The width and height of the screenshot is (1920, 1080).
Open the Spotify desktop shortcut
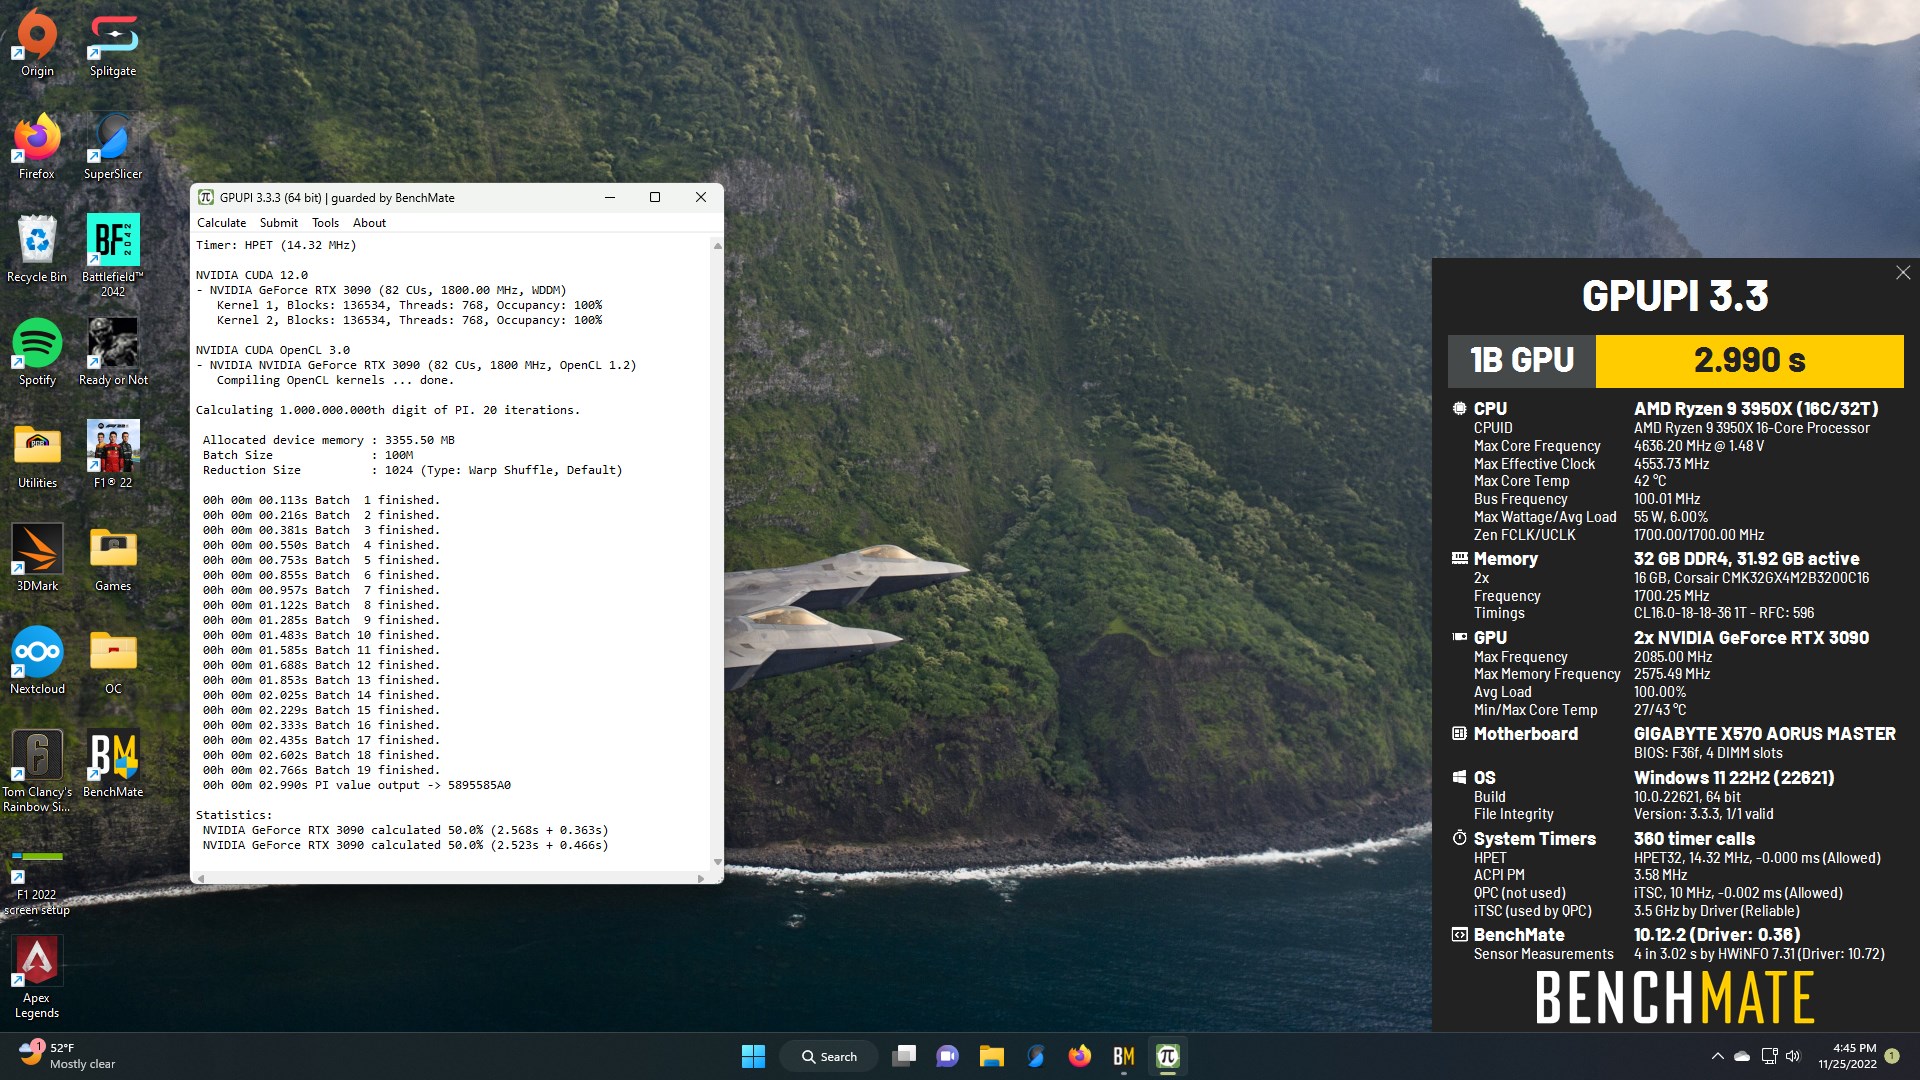tap(37, 352)
